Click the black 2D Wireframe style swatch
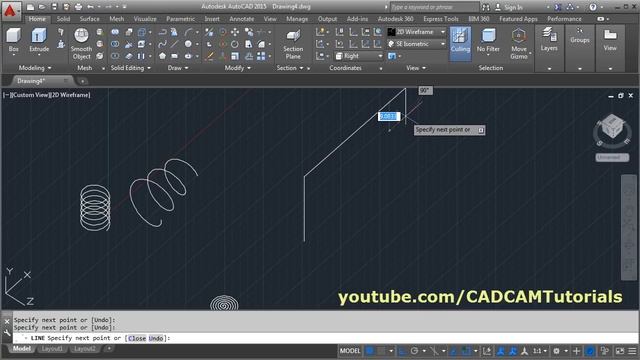The width and height of the screenshot is (640, 360). coord(391,32)
